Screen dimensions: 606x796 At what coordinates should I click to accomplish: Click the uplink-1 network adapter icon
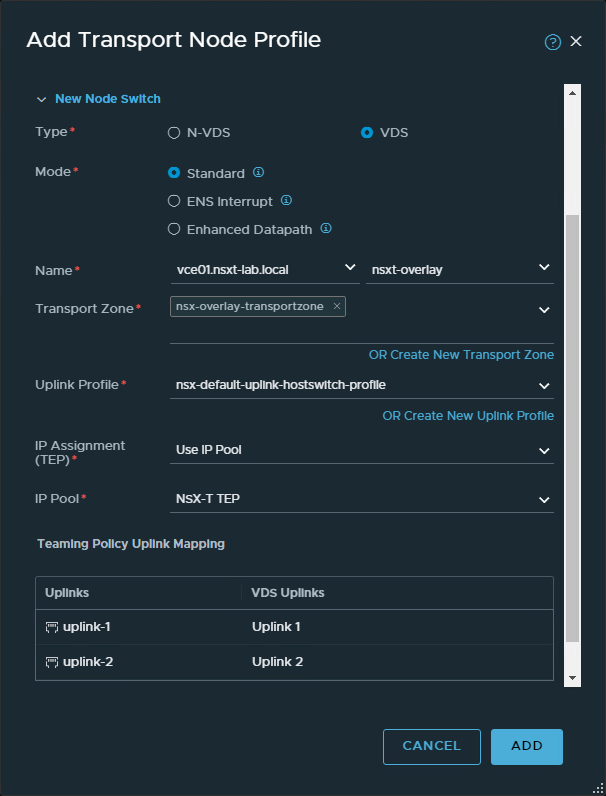coord(52,627)
